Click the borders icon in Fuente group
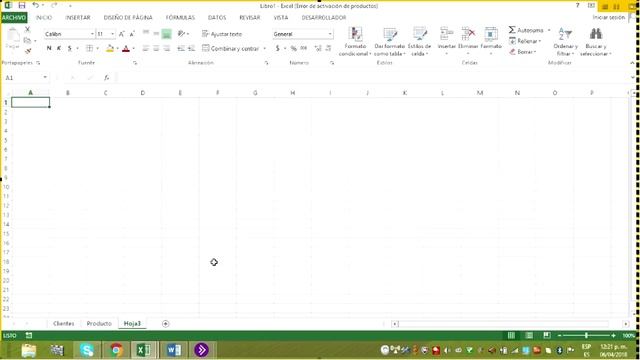The image size is (640, 360). tap(89, 48)
